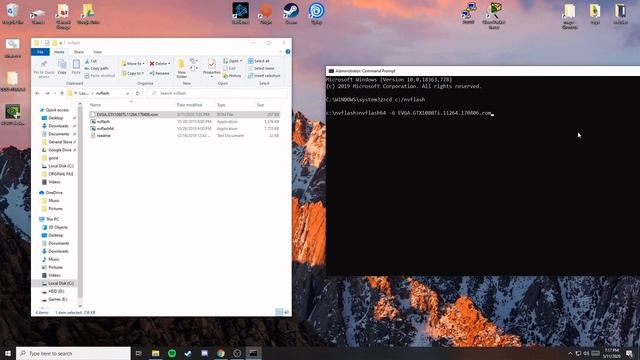
Task: Open General Store folder in sidebar
Action: tap(60, 142)
